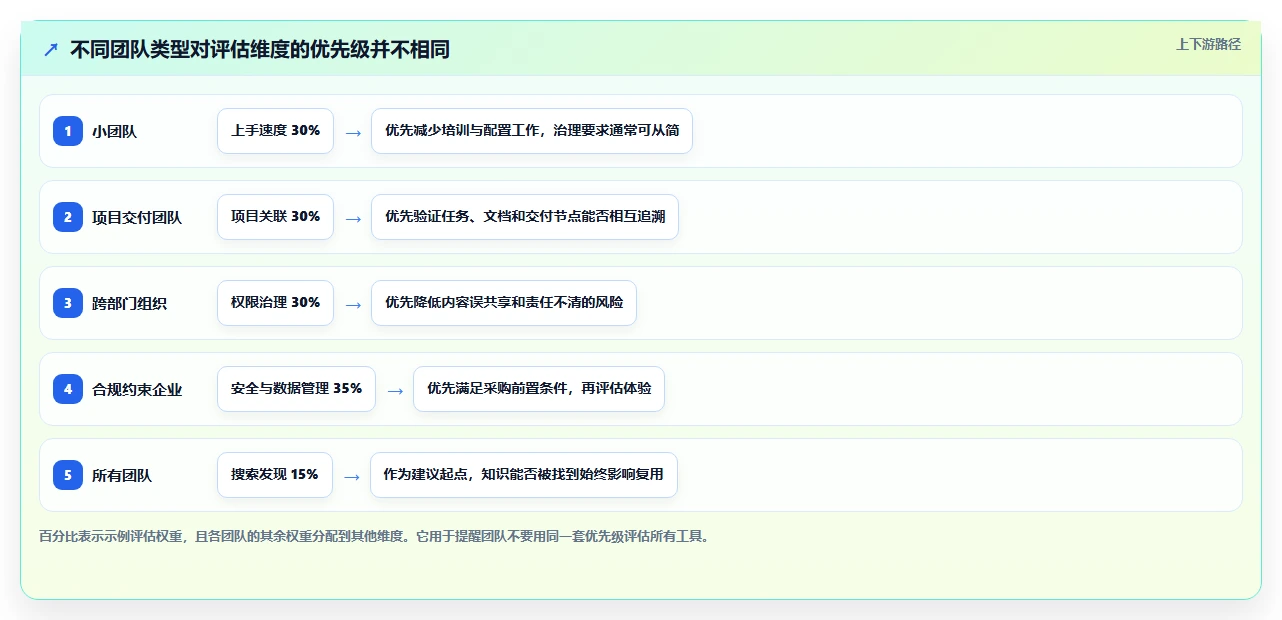The image size is (1282, 620).
Task: Click the 优先验证任务、文档和交付节点 description box
Action: pos(525,217)
